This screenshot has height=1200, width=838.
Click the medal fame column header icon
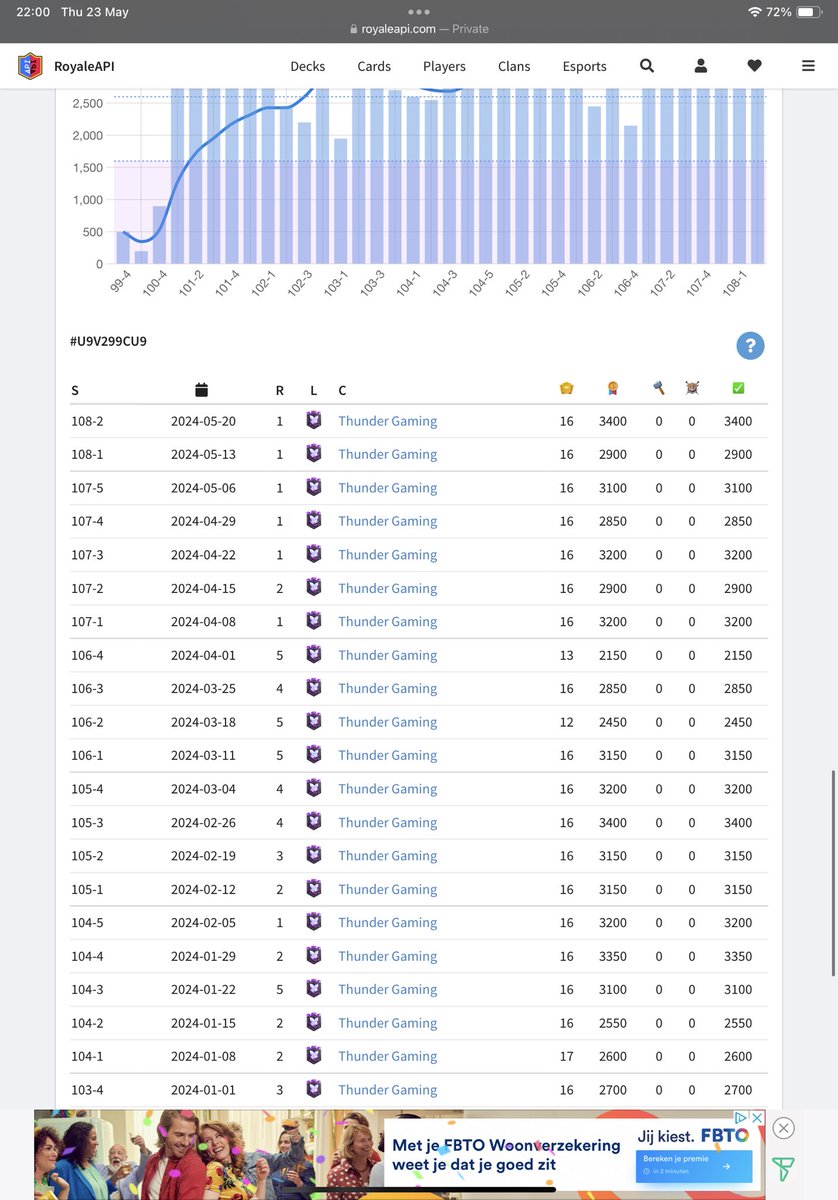tap(612, 389)
